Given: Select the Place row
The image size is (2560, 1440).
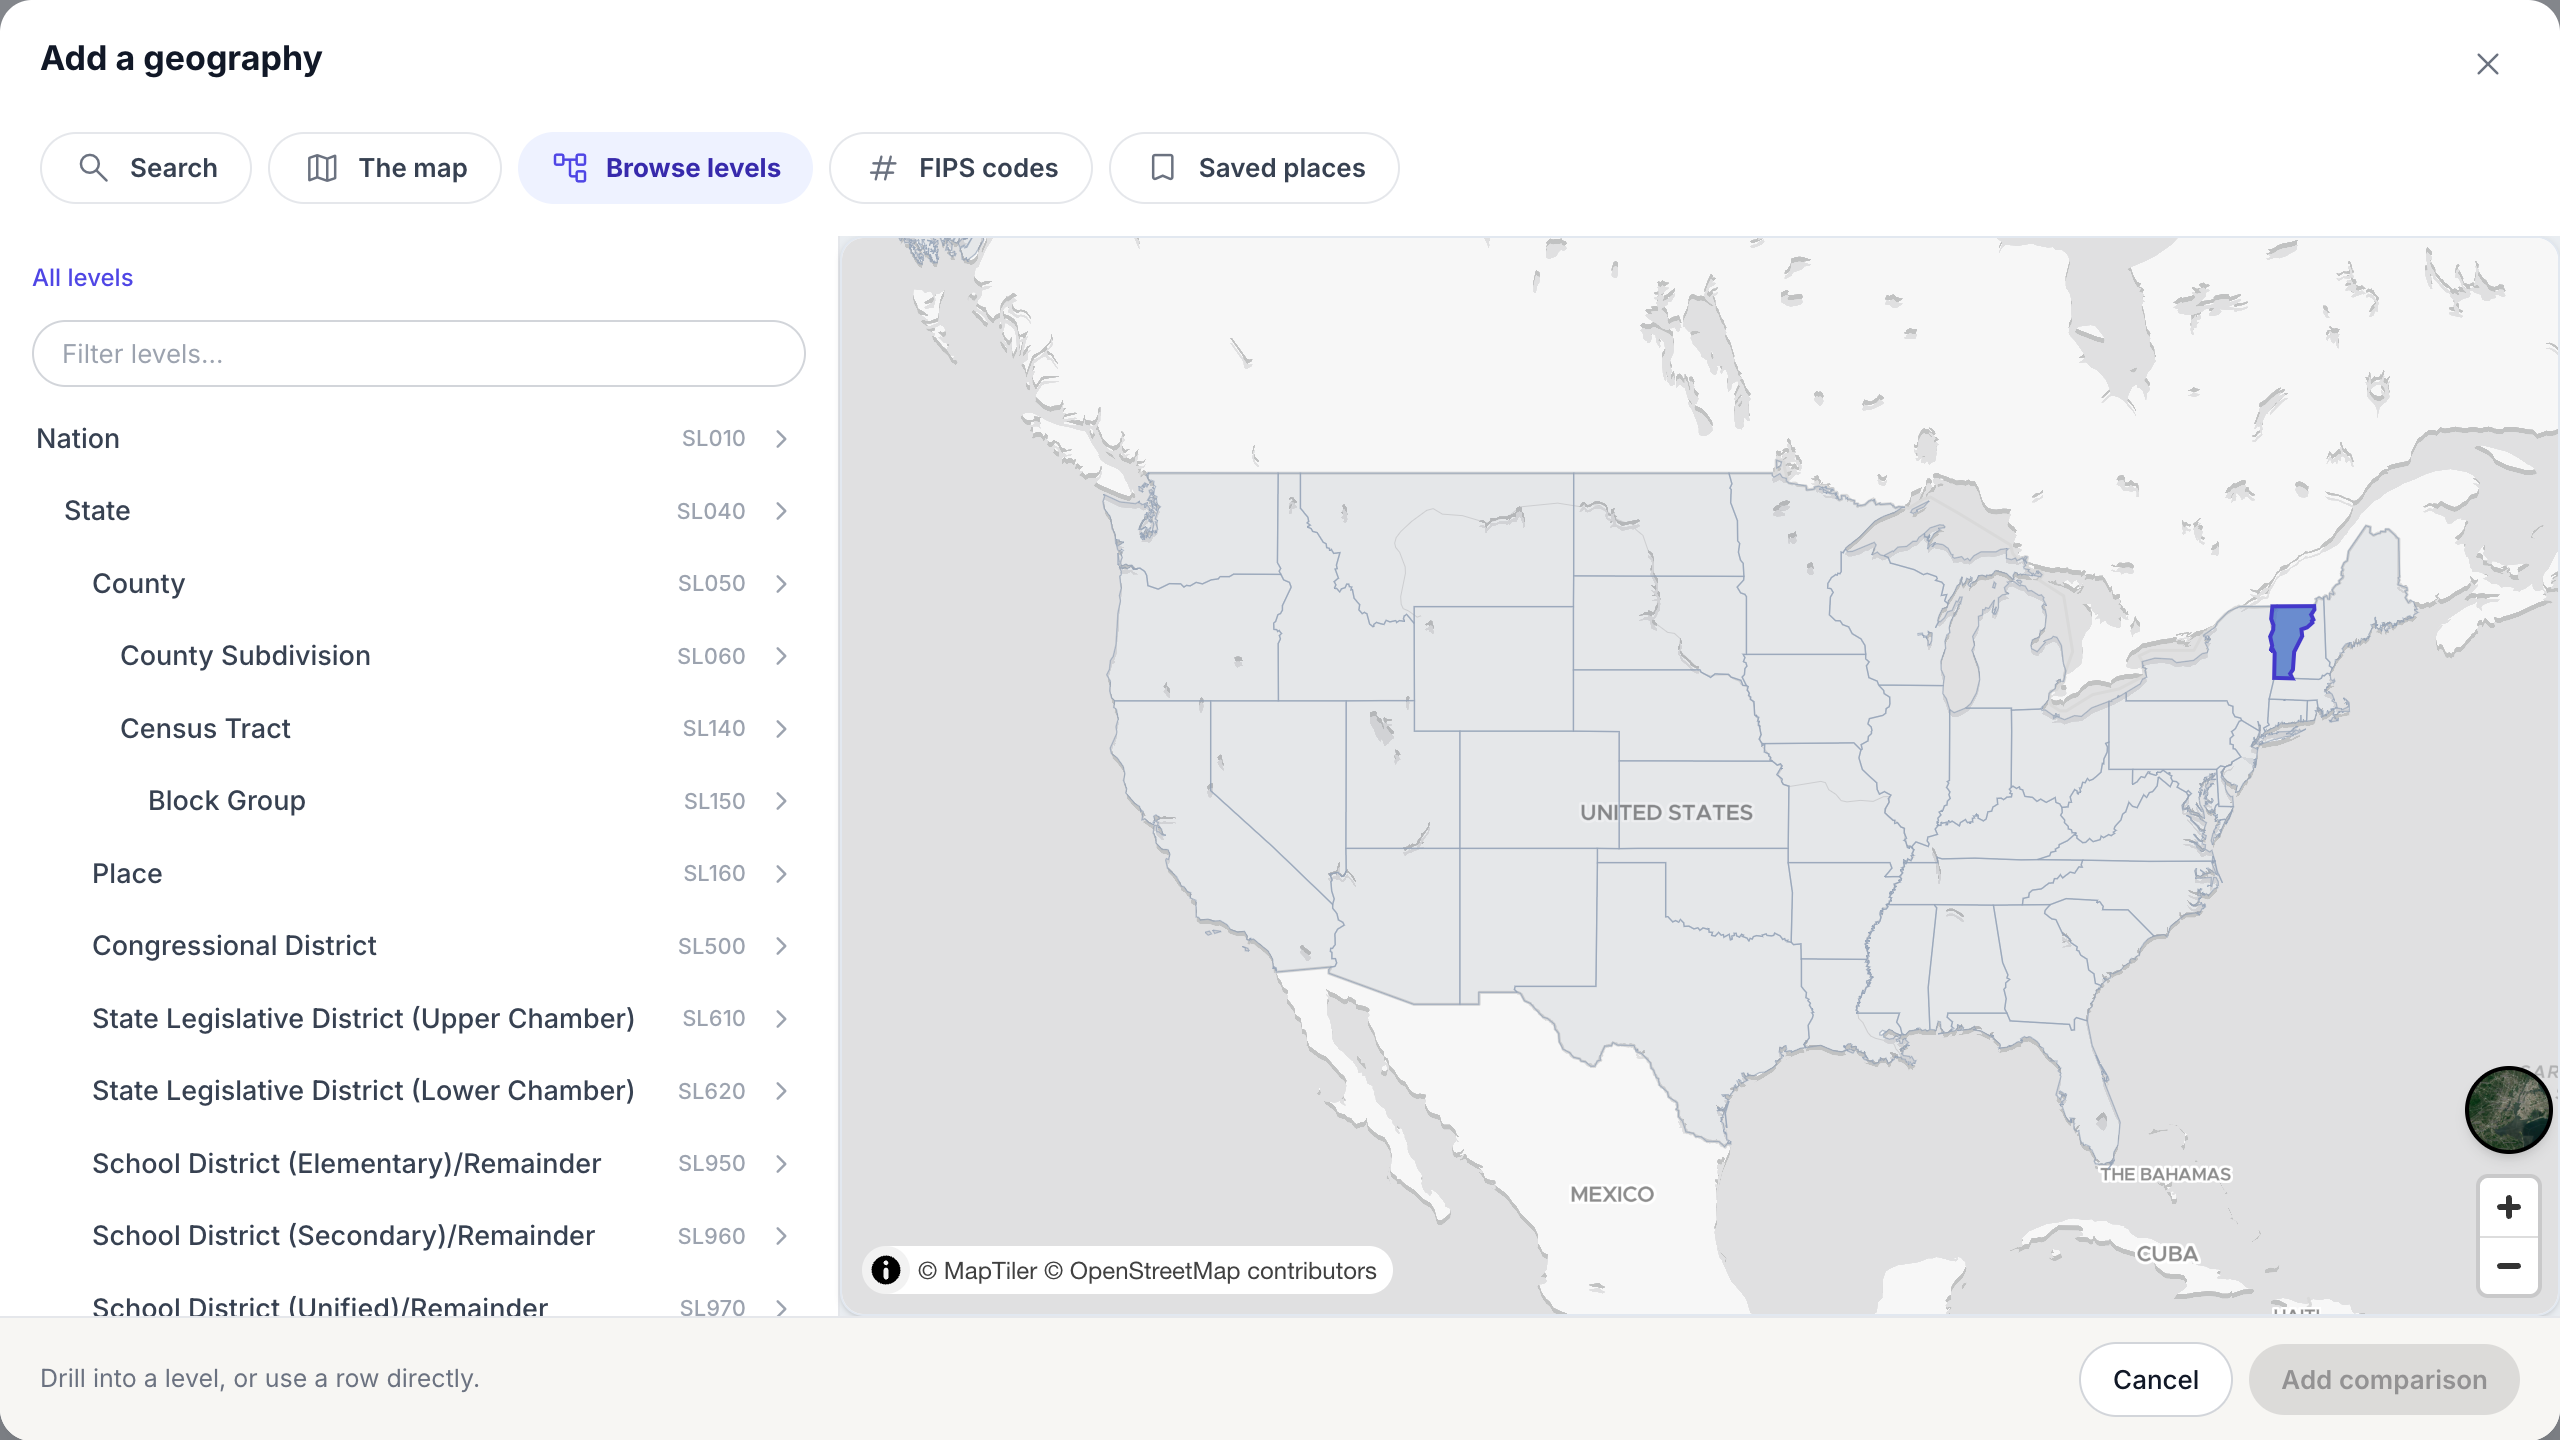Looking at the screenshot, I should click(x=418, y=874).
